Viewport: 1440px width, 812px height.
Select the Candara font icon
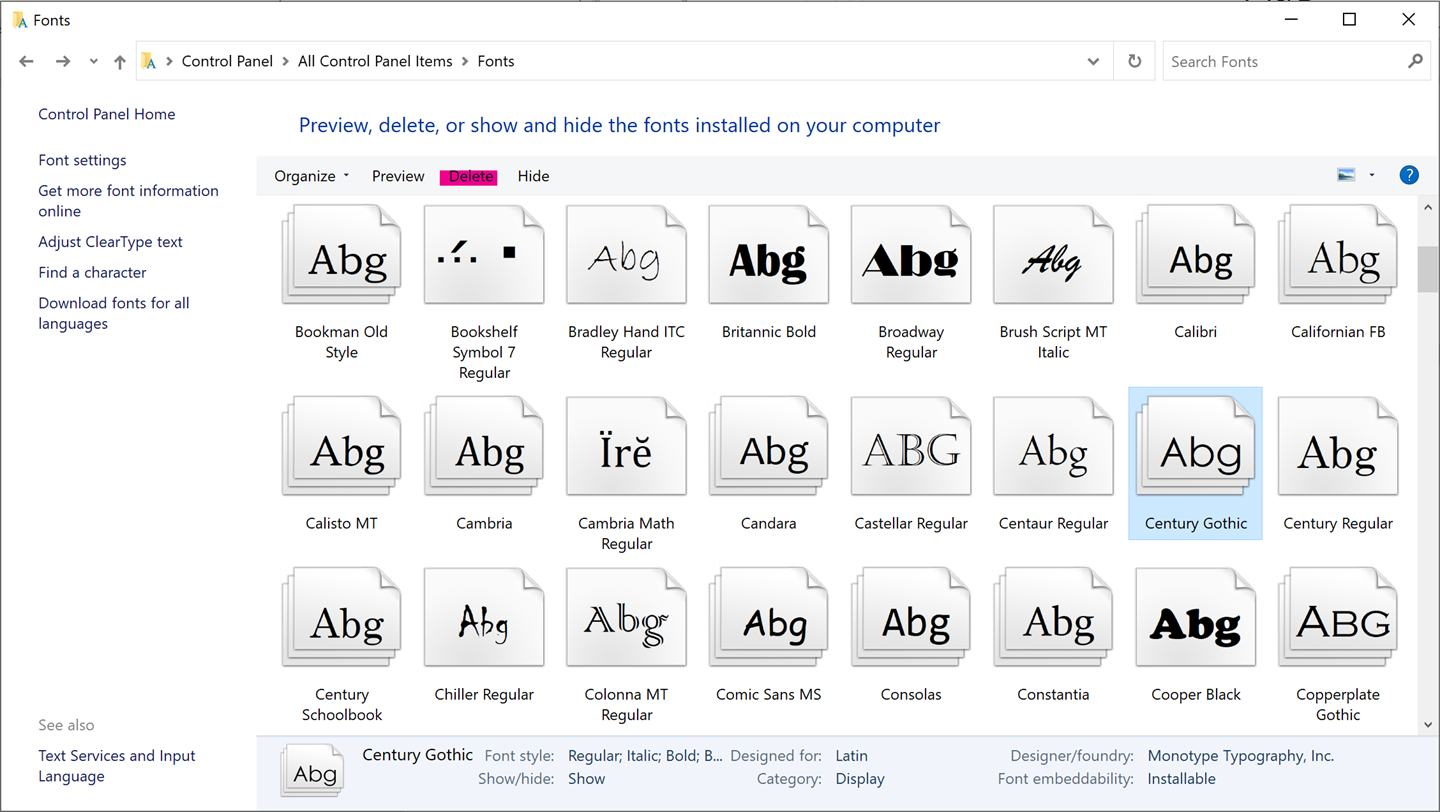(768, 446)
